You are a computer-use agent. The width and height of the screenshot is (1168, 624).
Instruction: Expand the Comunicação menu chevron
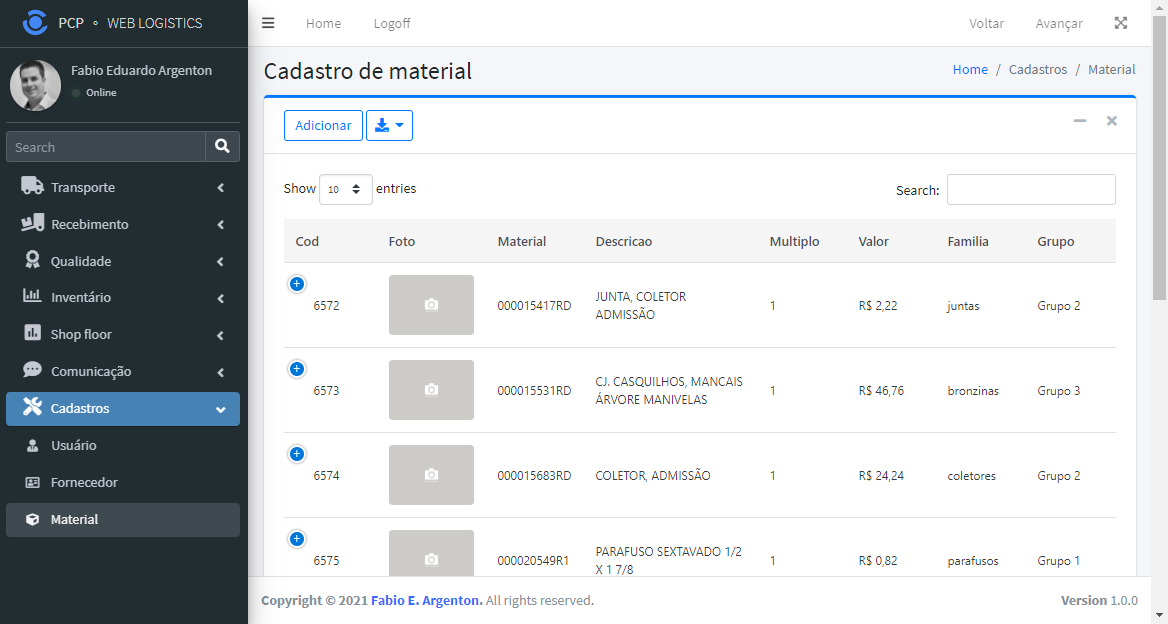220,372
